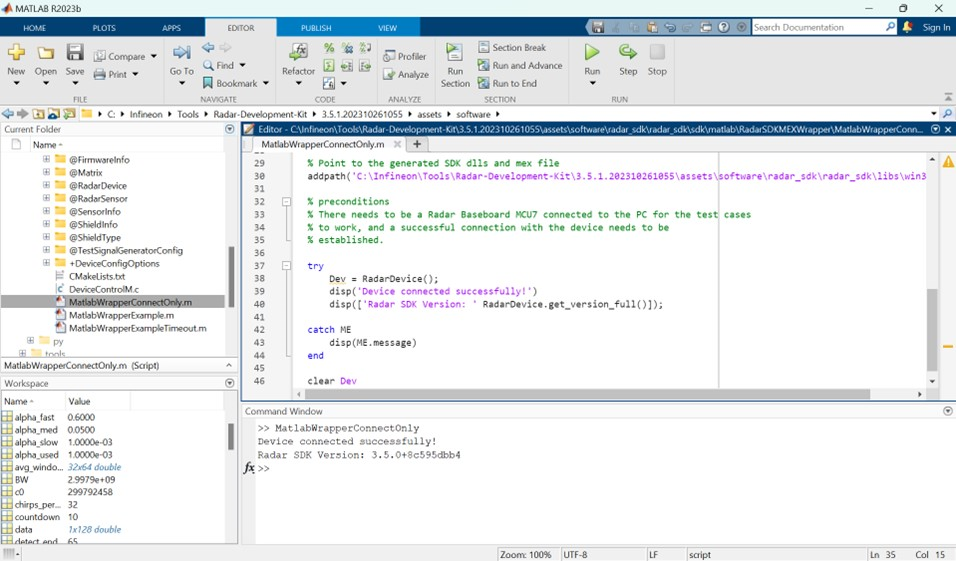Open the Bookmark dropdown
This screenshot has height=561, width=956.
click(265, 83)
